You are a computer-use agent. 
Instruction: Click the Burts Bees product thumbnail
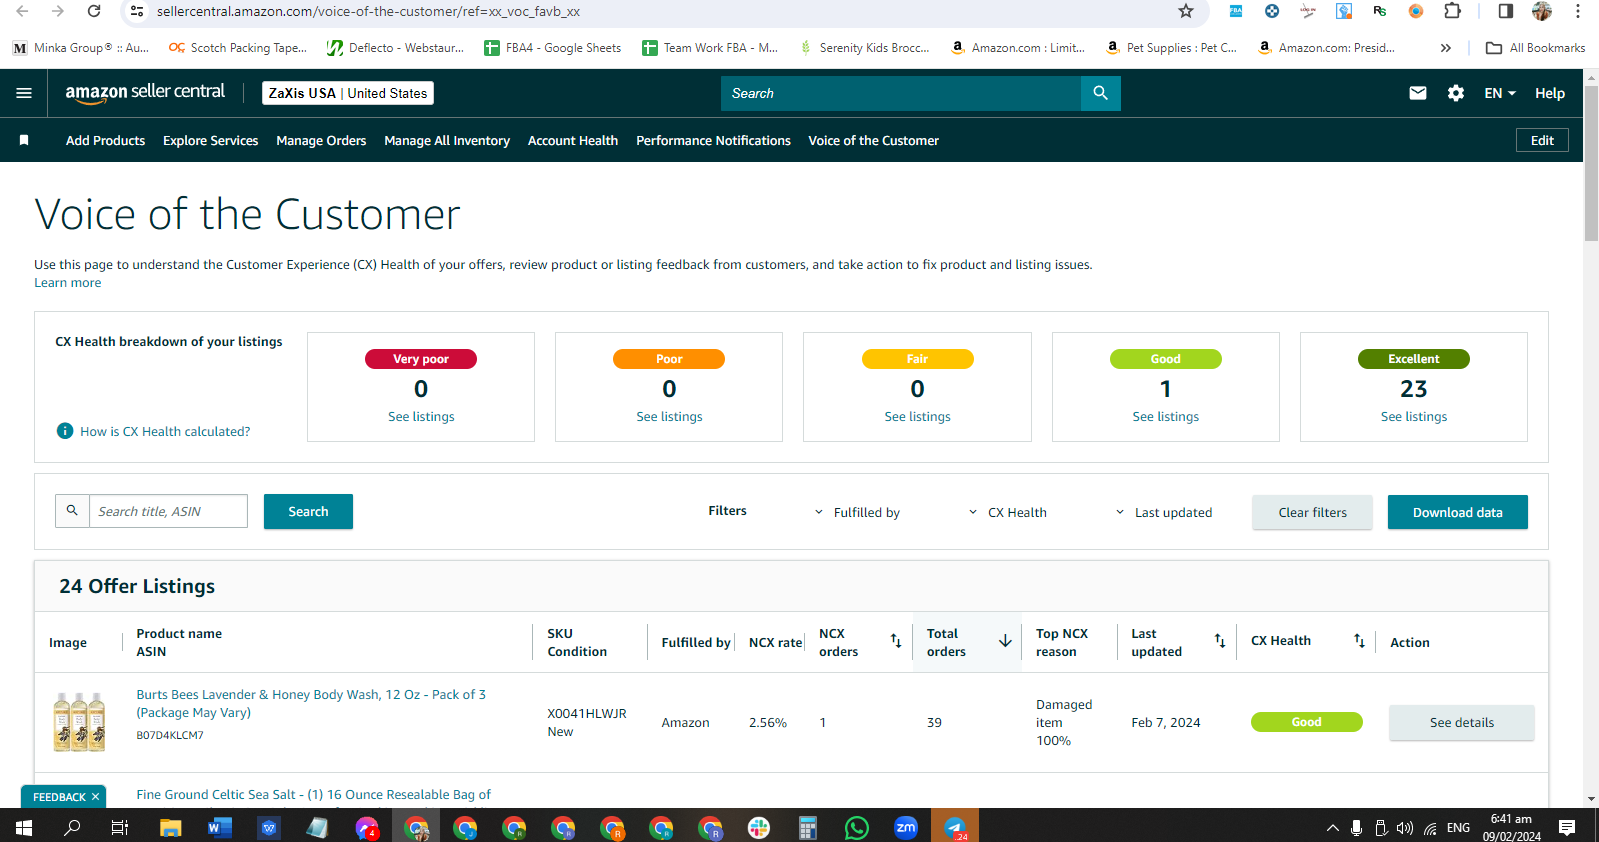[79, 722]
